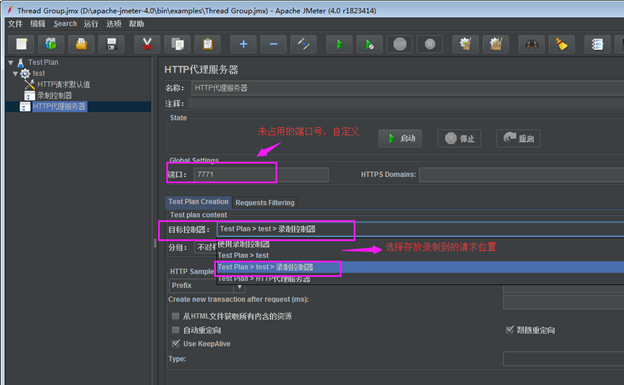
Task: Click the 名称 name input field
Action: coord(408,88)
